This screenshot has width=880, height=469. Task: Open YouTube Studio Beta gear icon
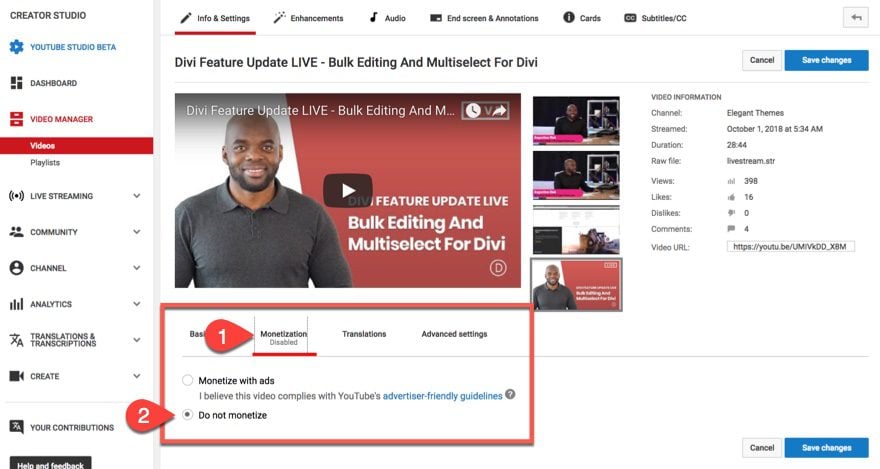(16, 47)
